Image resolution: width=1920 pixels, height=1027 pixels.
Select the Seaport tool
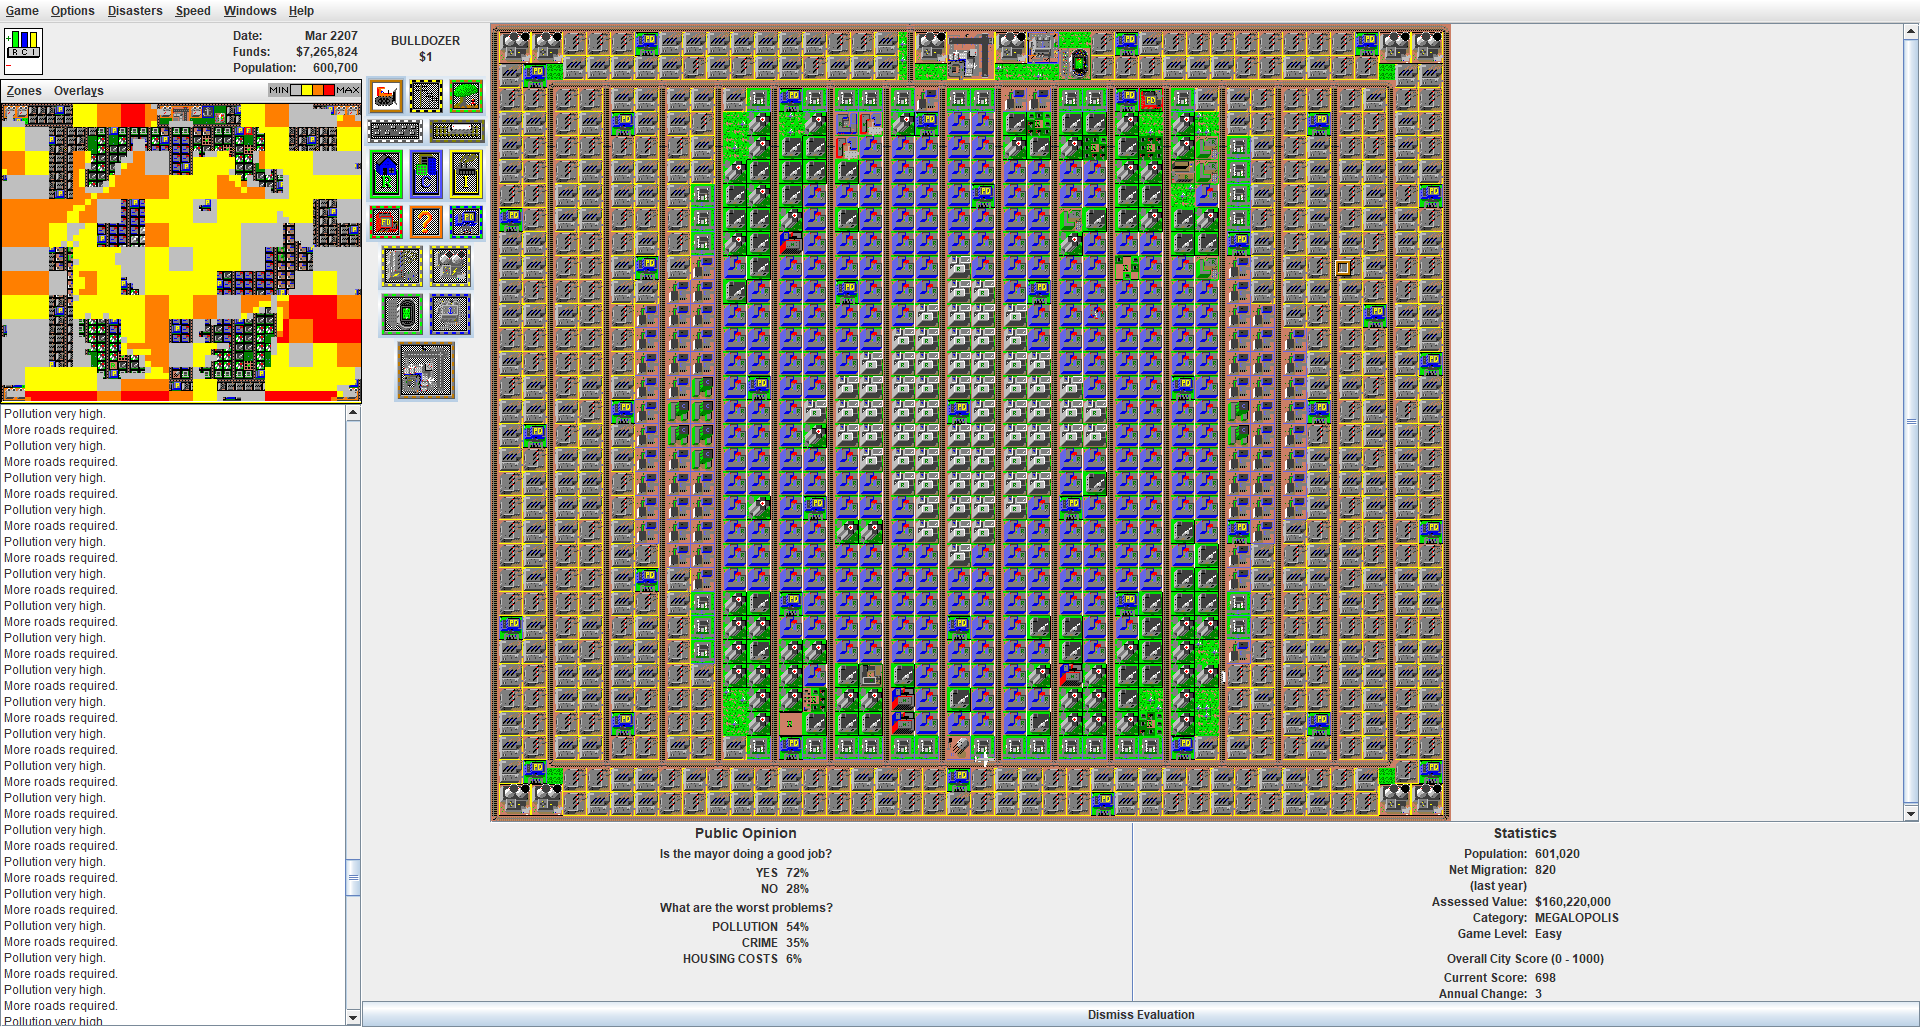click(x=450, y=315)
